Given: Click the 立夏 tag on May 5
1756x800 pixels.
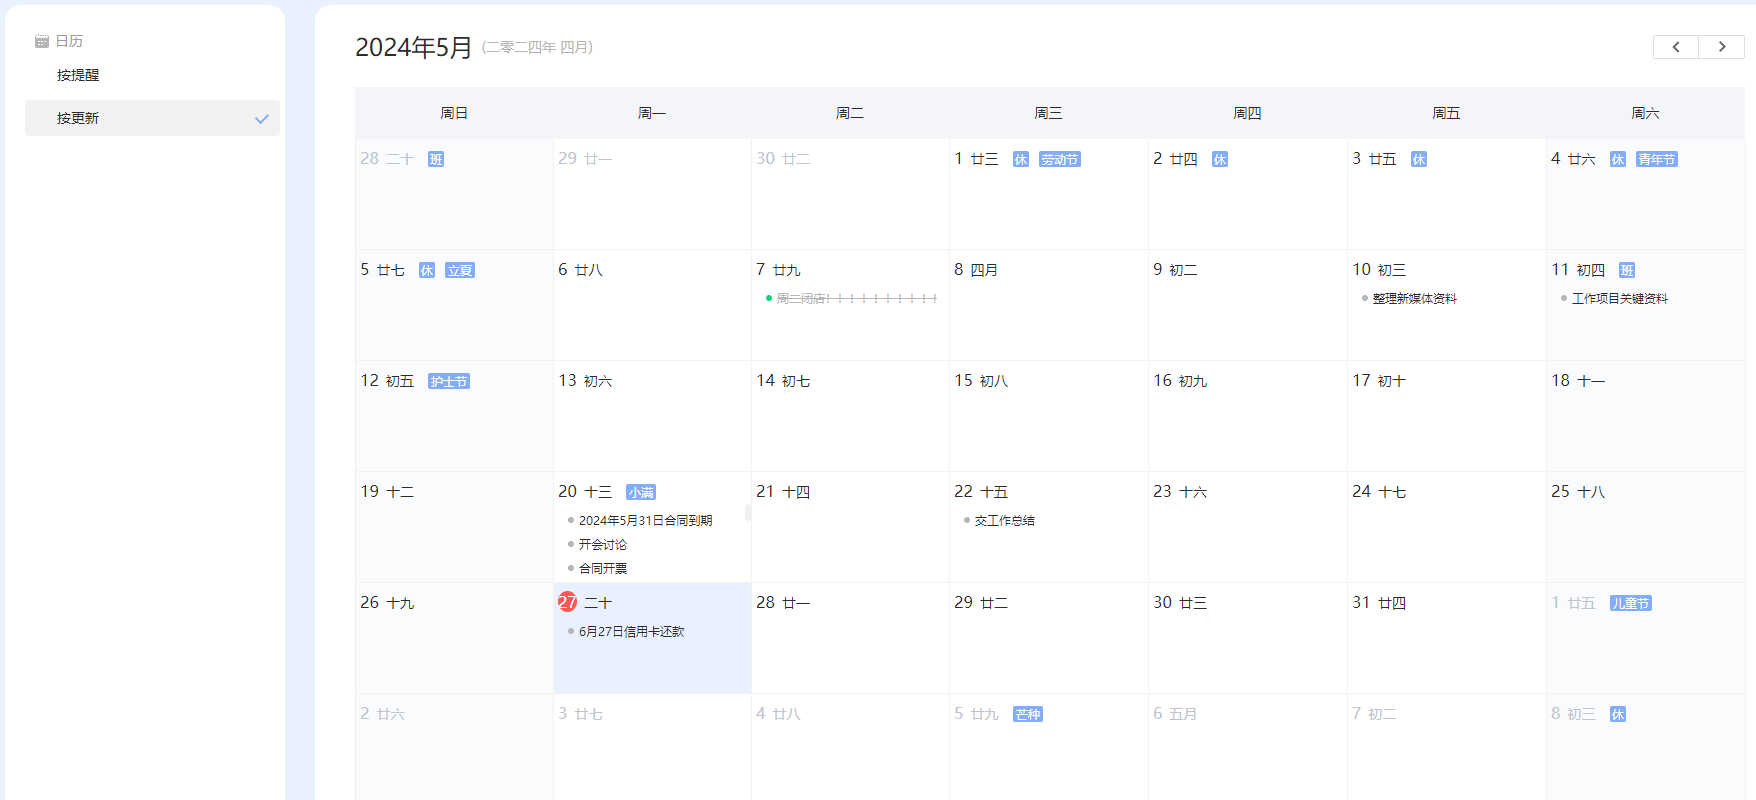Looking at the screenshot, I should (x=460, y=270).
